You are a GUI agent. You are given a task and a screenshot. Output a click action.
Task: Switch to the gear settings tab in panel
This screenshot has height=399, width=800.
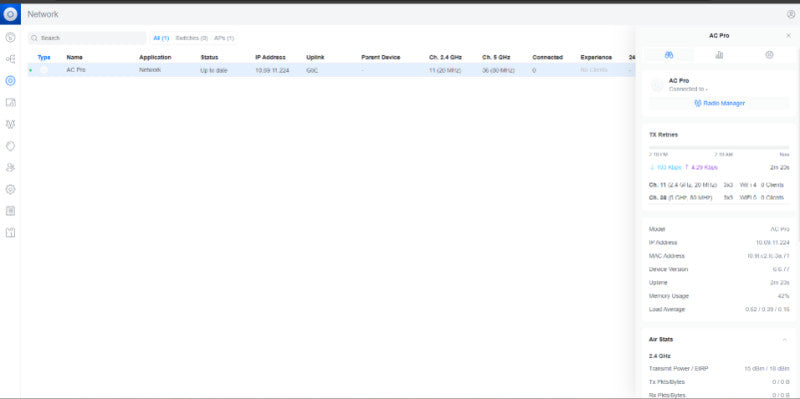point(769,55)
